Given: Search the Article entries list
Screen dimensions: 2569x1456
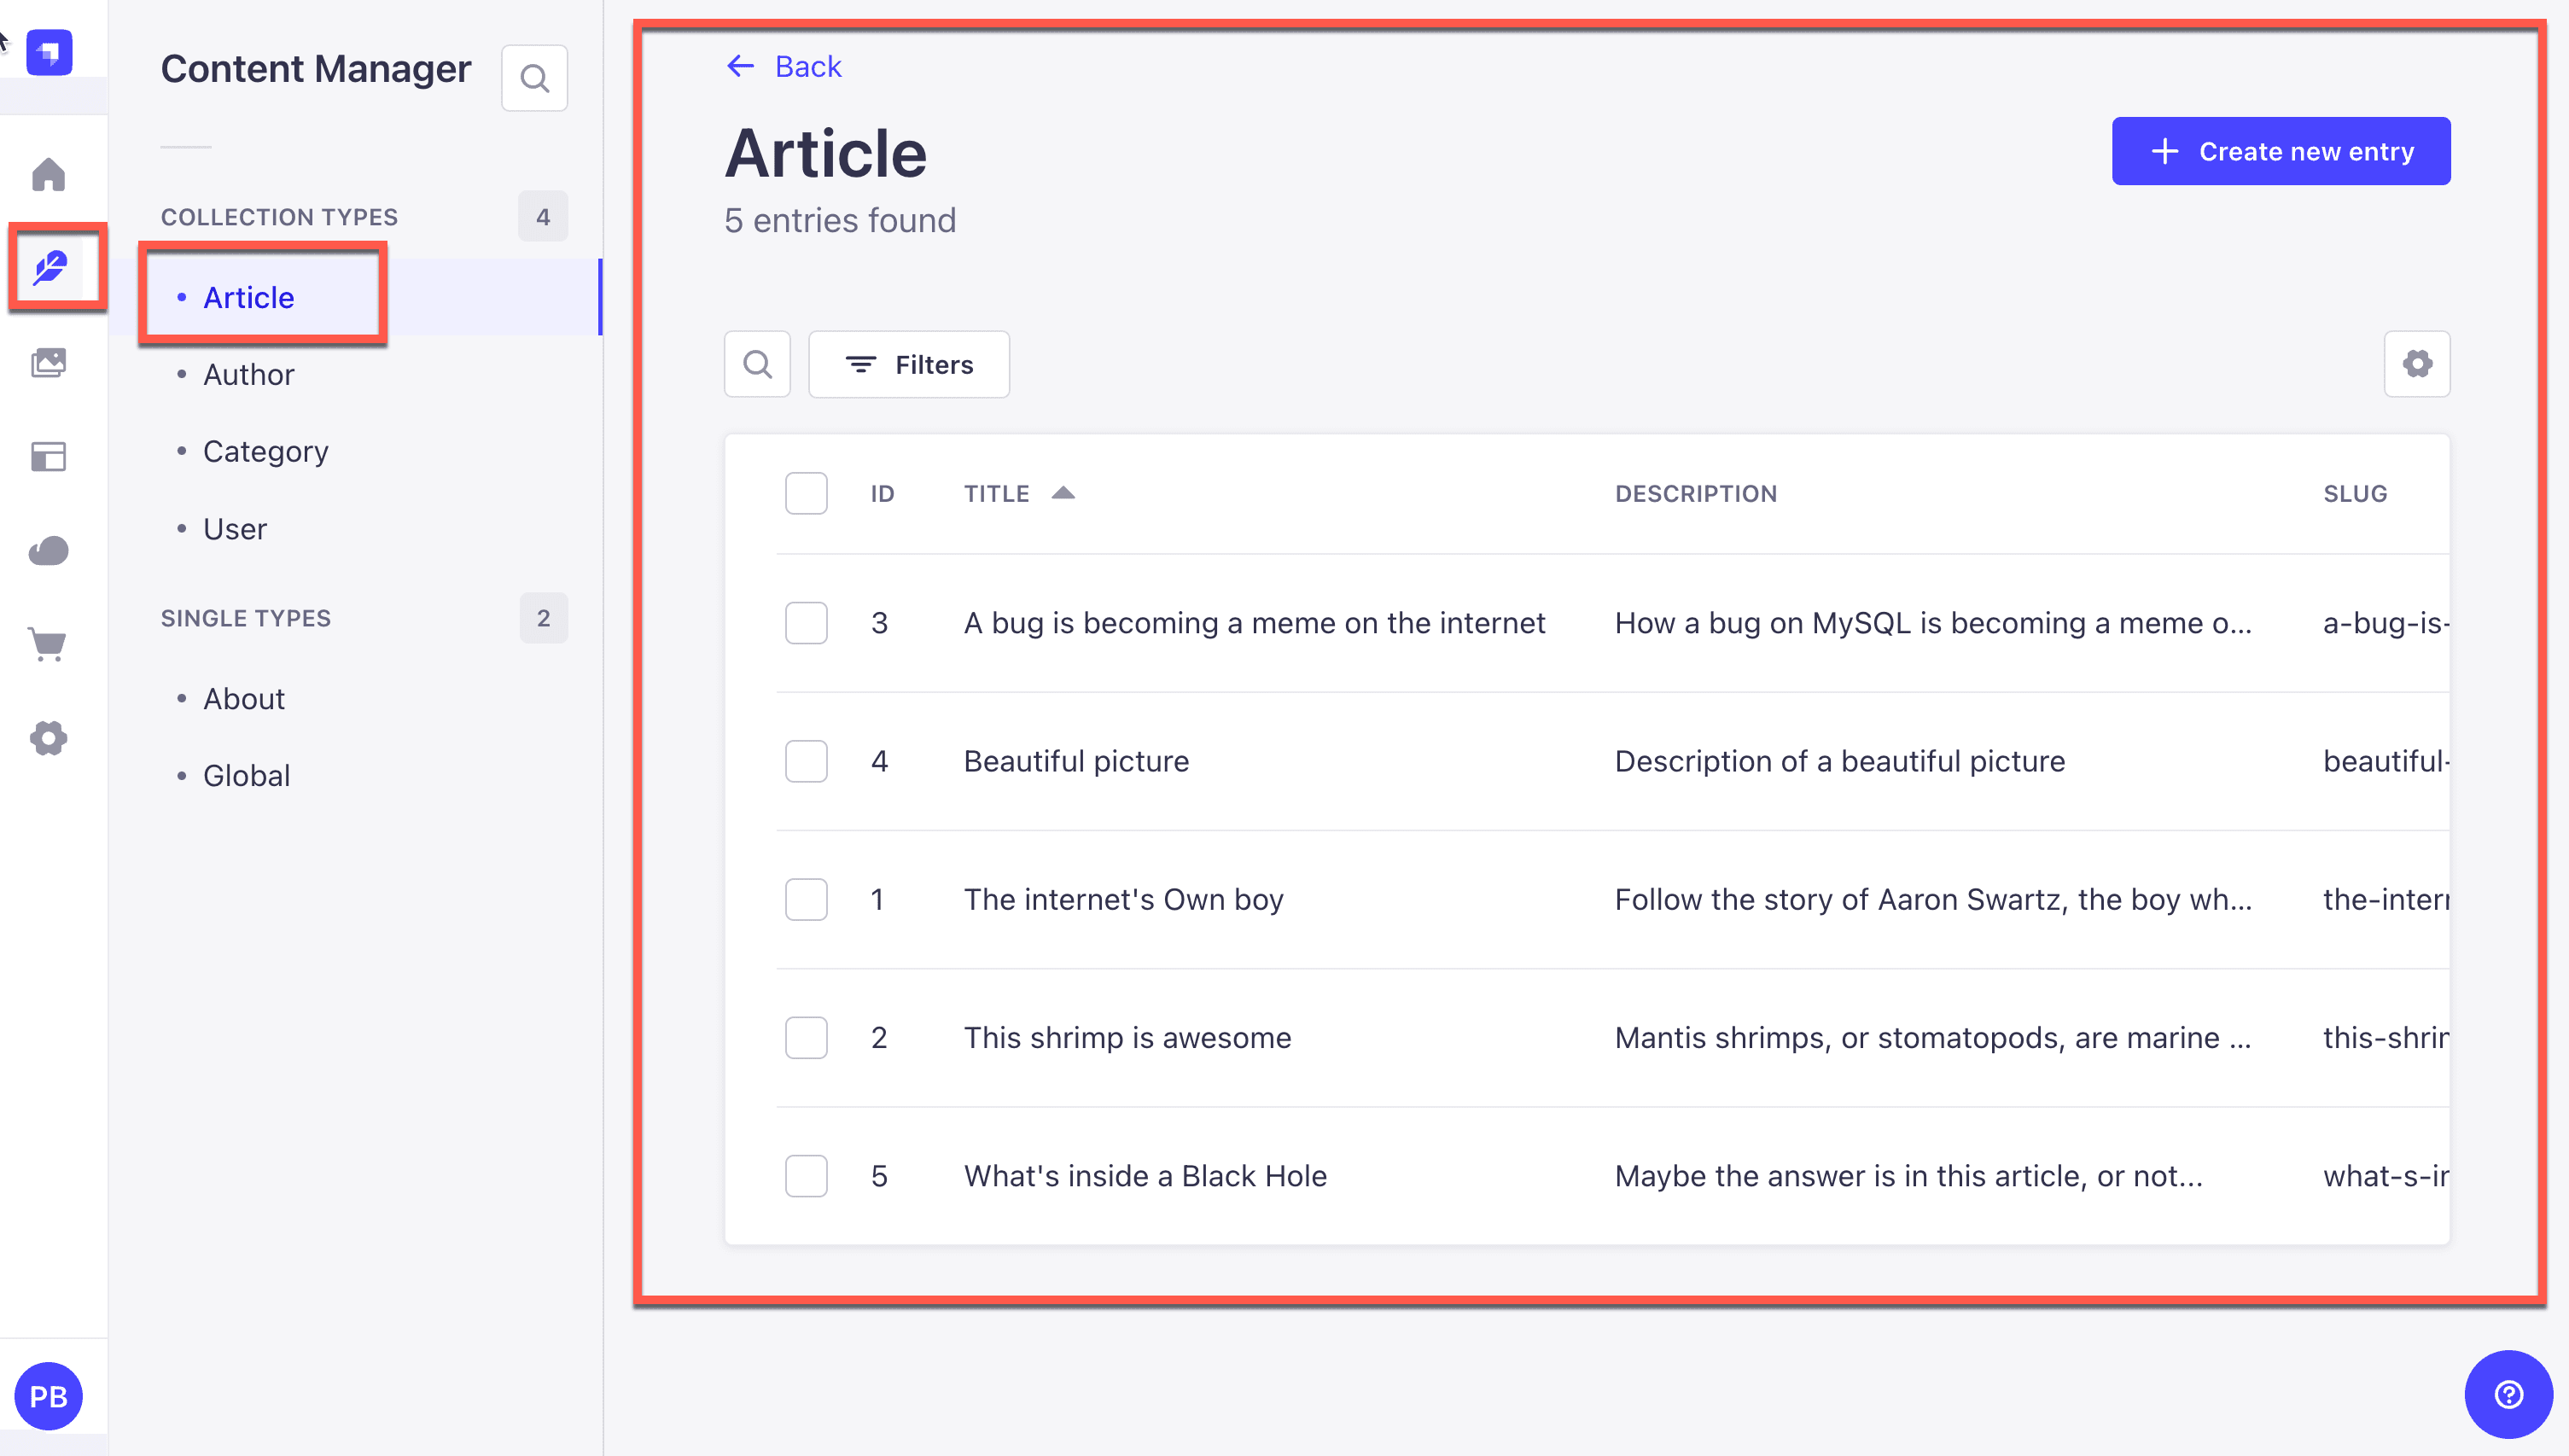Looking at the screenshot, I should (x=757, y=364).
